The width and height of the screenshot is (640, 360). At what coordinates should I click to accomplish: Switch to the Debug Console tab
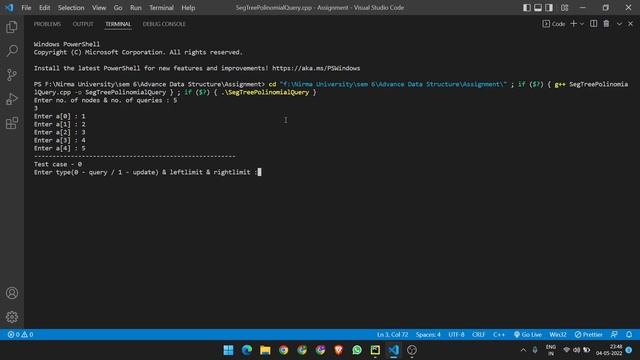pos(164,24)
